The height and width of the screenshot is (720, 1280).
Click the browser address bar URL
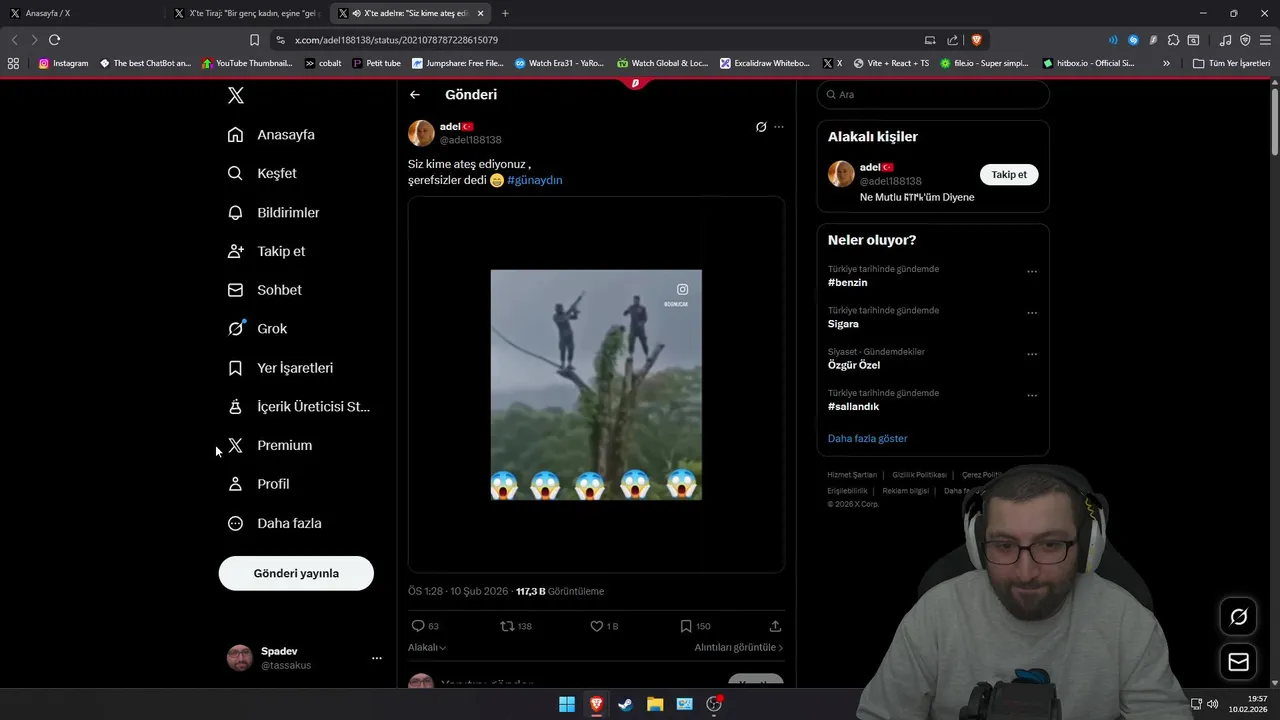pyautogui.click(x=397, y=40)
